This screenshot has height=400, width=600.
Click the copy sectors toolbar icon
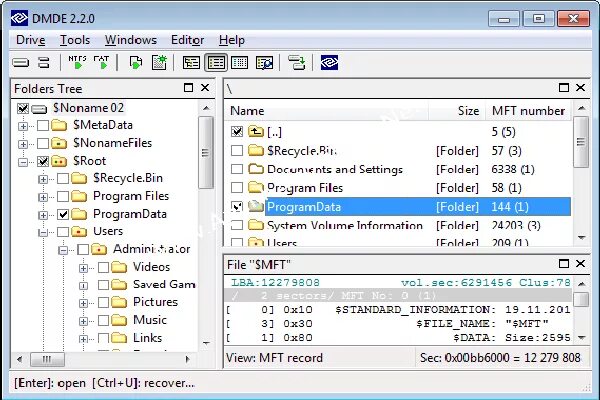click(x=297, y=62)
